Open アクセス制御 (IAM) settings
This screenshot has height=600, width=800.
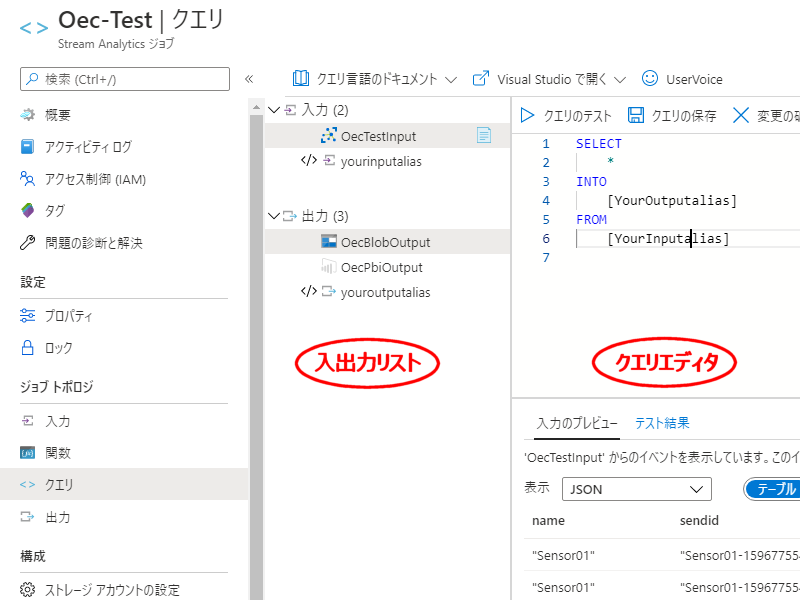[95, 179]
